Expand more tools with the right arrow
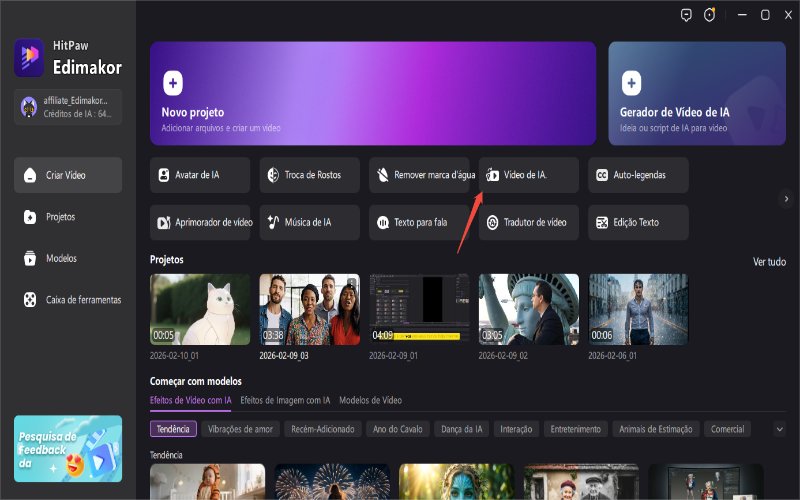The image size is (800, 500). (x=786, y=198)
